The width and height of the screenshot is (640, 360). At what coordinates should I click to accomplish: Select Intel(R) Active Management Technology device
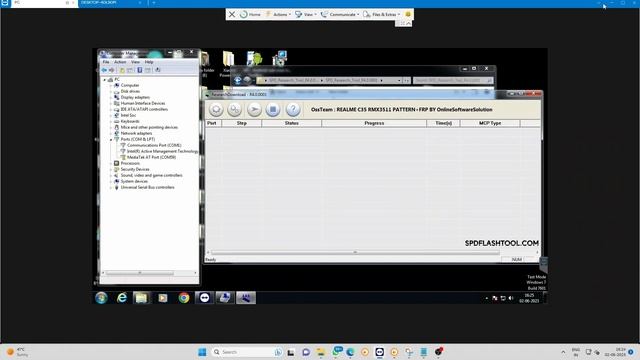pos(162,151)
